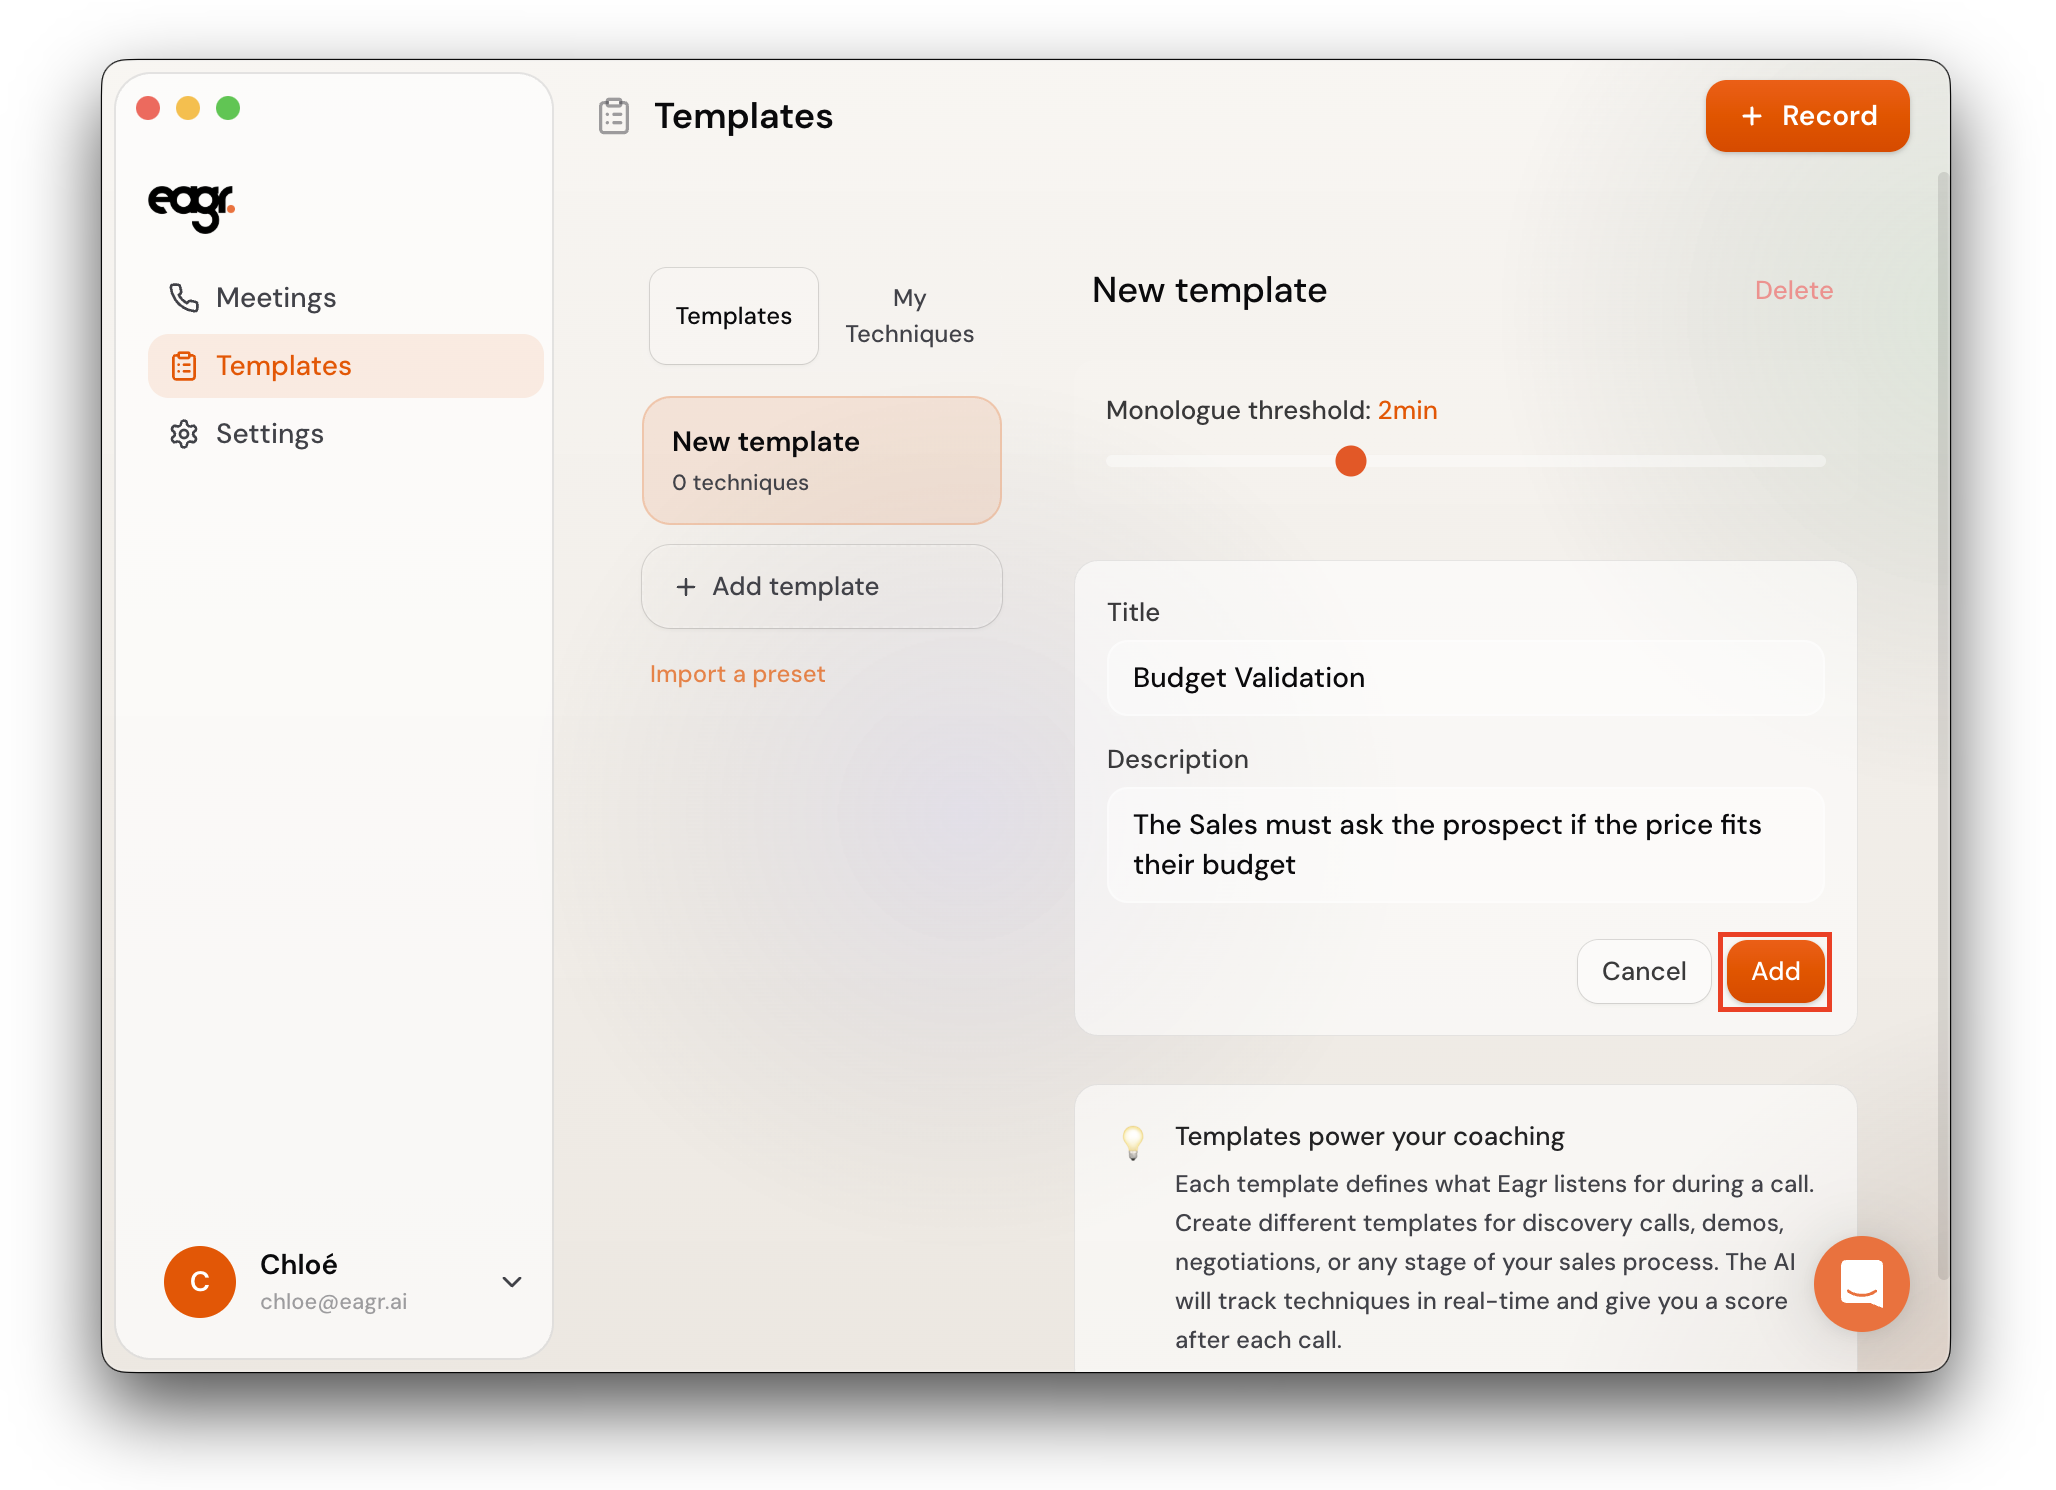Switch to My Techniques tab
The image size is (2056, 1490).
point(909,316)
